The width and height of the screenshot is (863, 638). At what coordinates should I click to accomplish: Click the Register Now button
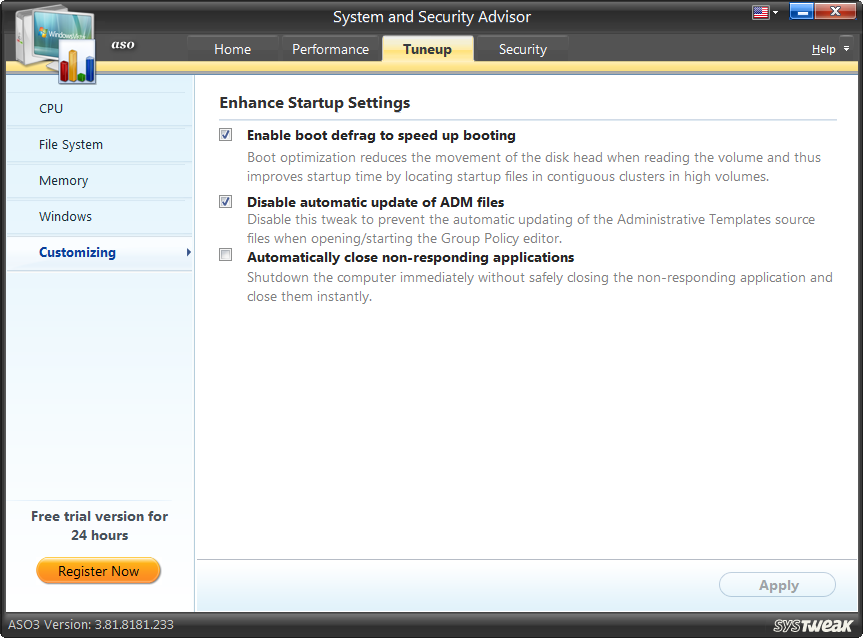click(98, 570)
